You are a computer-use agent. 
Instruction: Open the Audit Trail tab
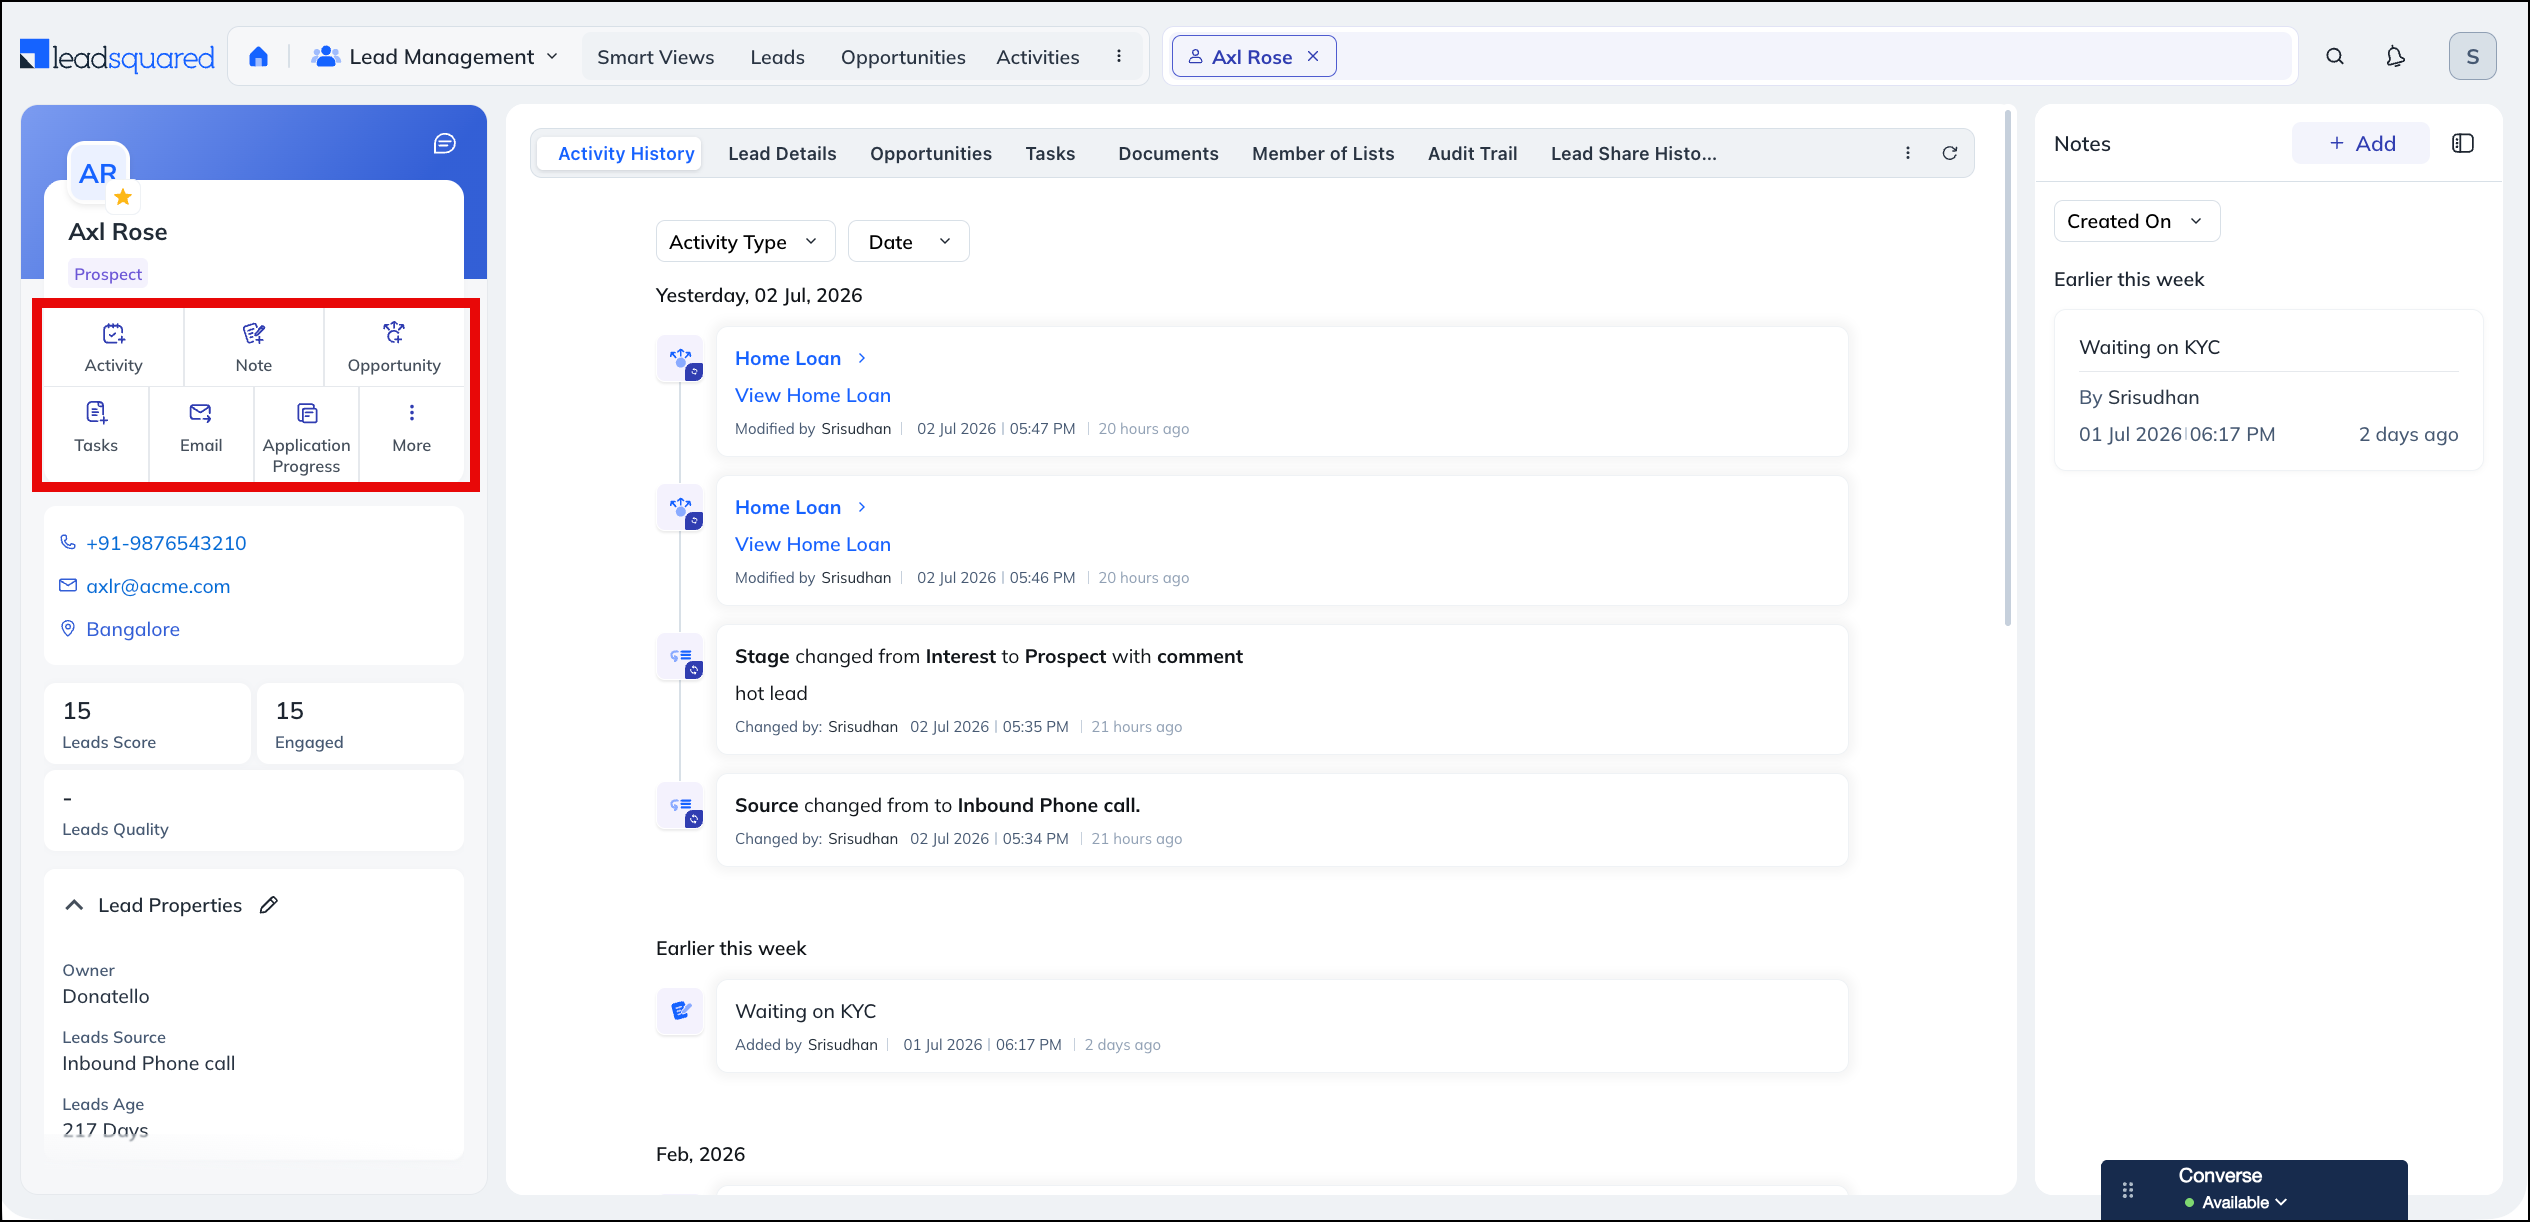[x=1472, y=153]
